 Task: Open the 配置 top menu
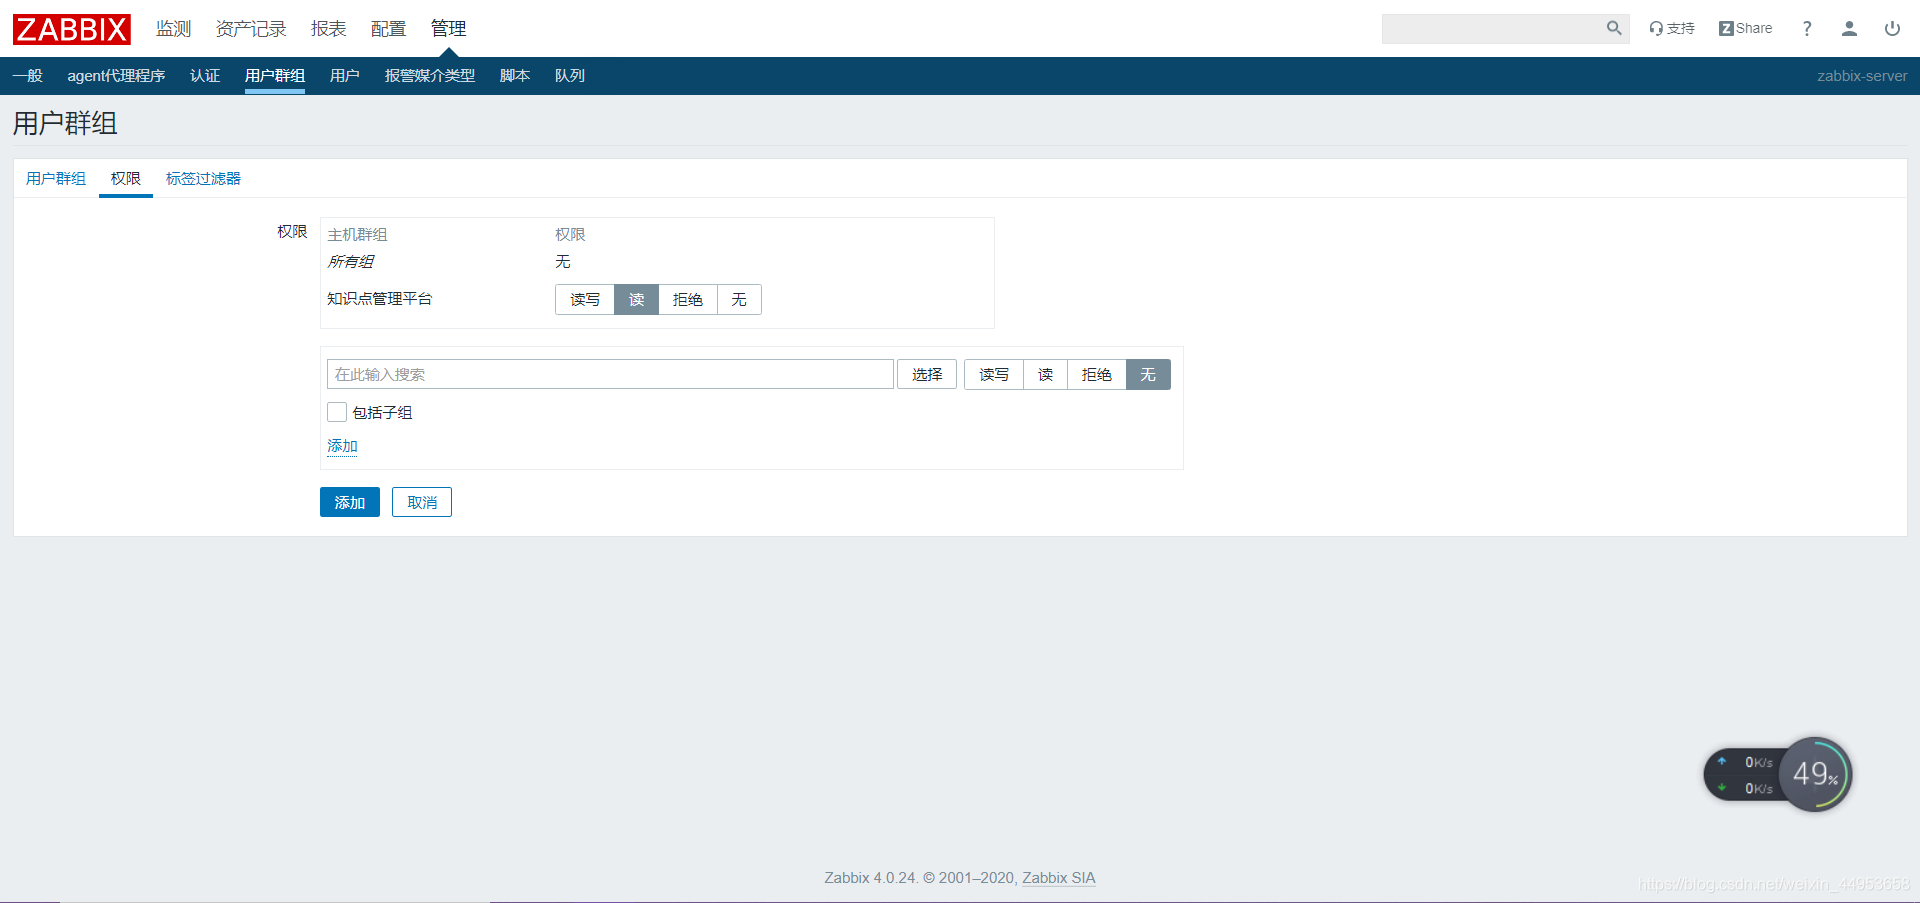(x=388, y=29)
